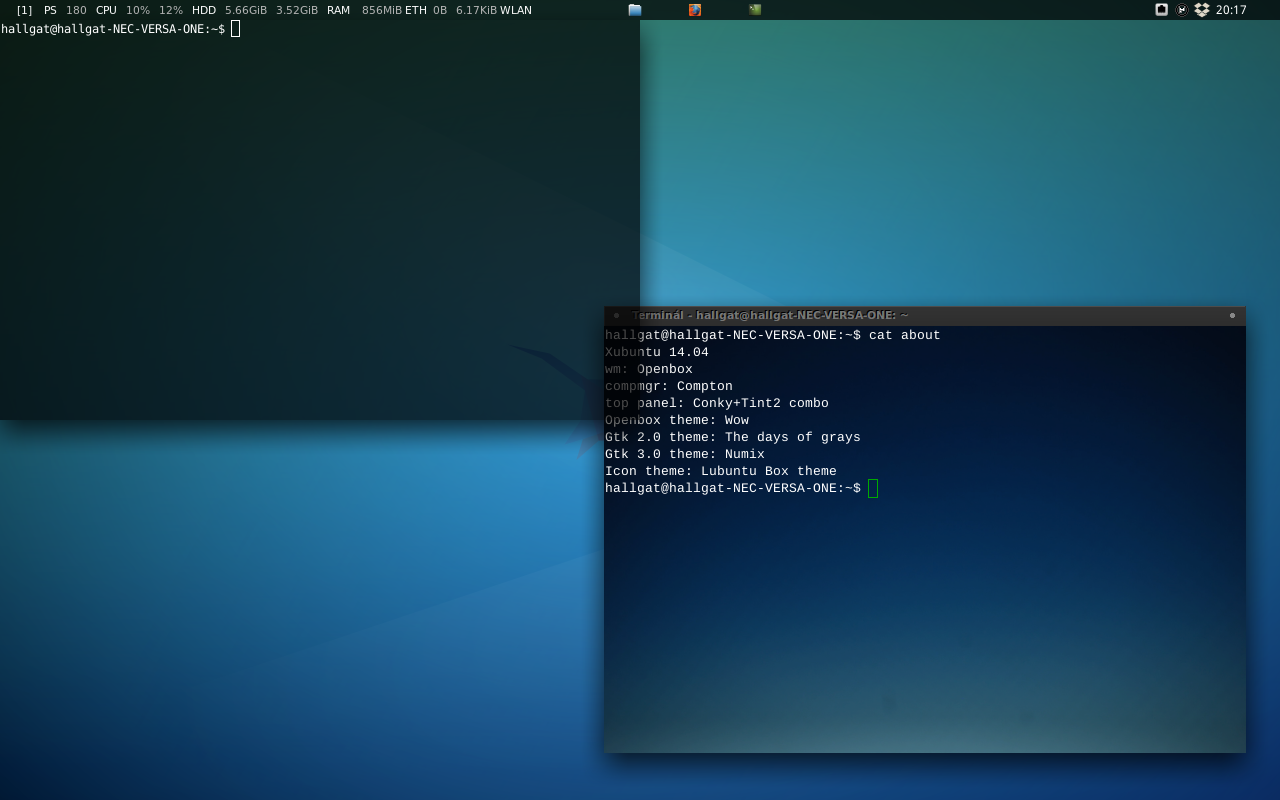Click 'Icon theme: Lubuntu Box theme' line
This screenshot has height=800, width=1280.
click(721, 471)
